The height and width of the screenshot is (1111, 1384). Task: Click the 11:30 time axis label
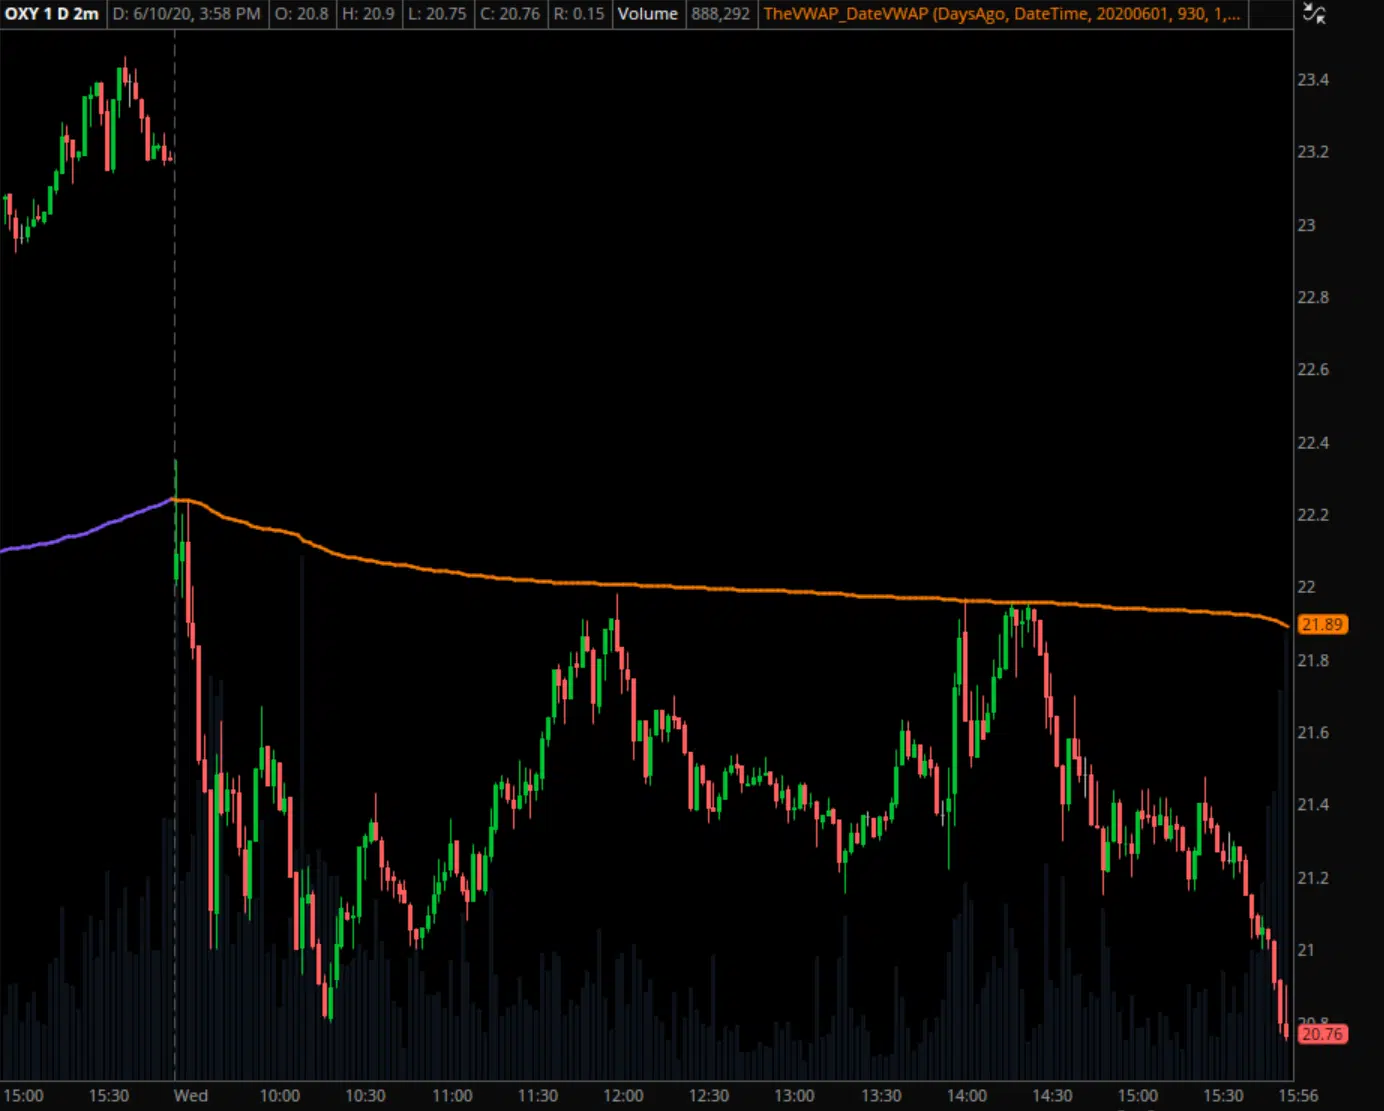coord(538,1096)
